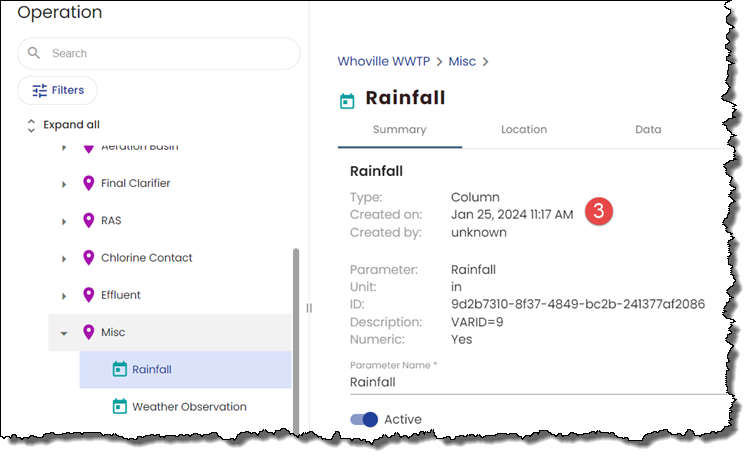The image size is (755, 460).
Task: Open the Filters button
Action: tap(57, 90)
